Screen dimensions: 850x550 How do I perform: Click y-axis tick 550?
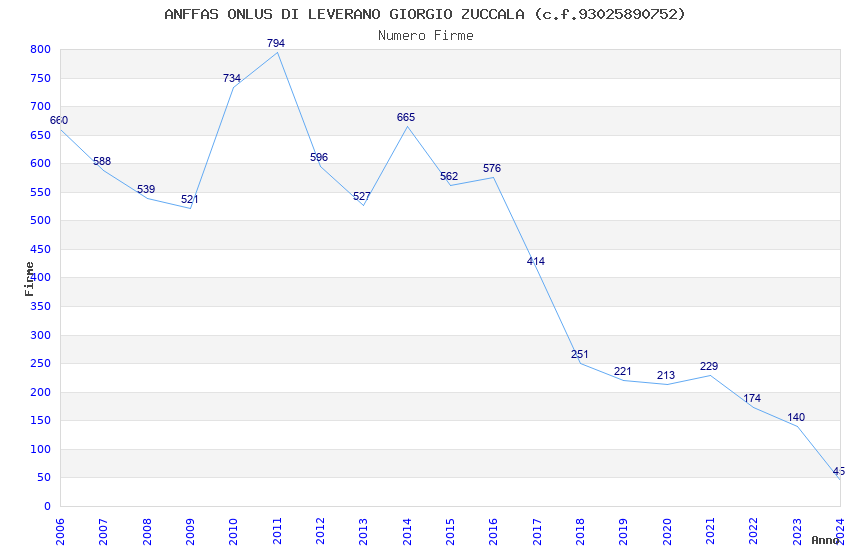(40, 192)
